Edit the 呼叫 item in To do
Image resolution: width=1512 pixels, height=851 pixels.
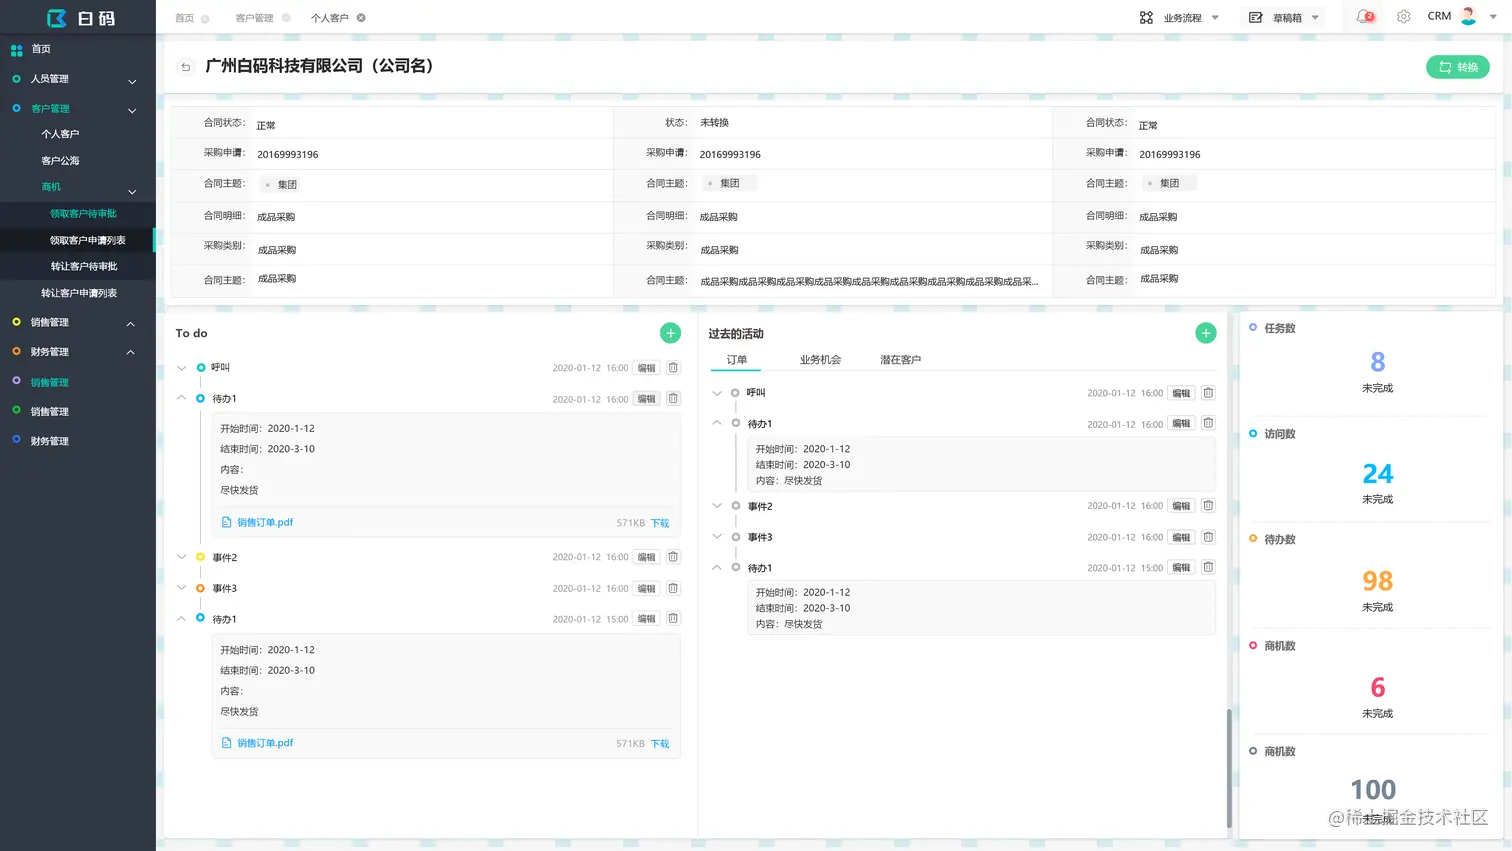[x=647, y=368]
